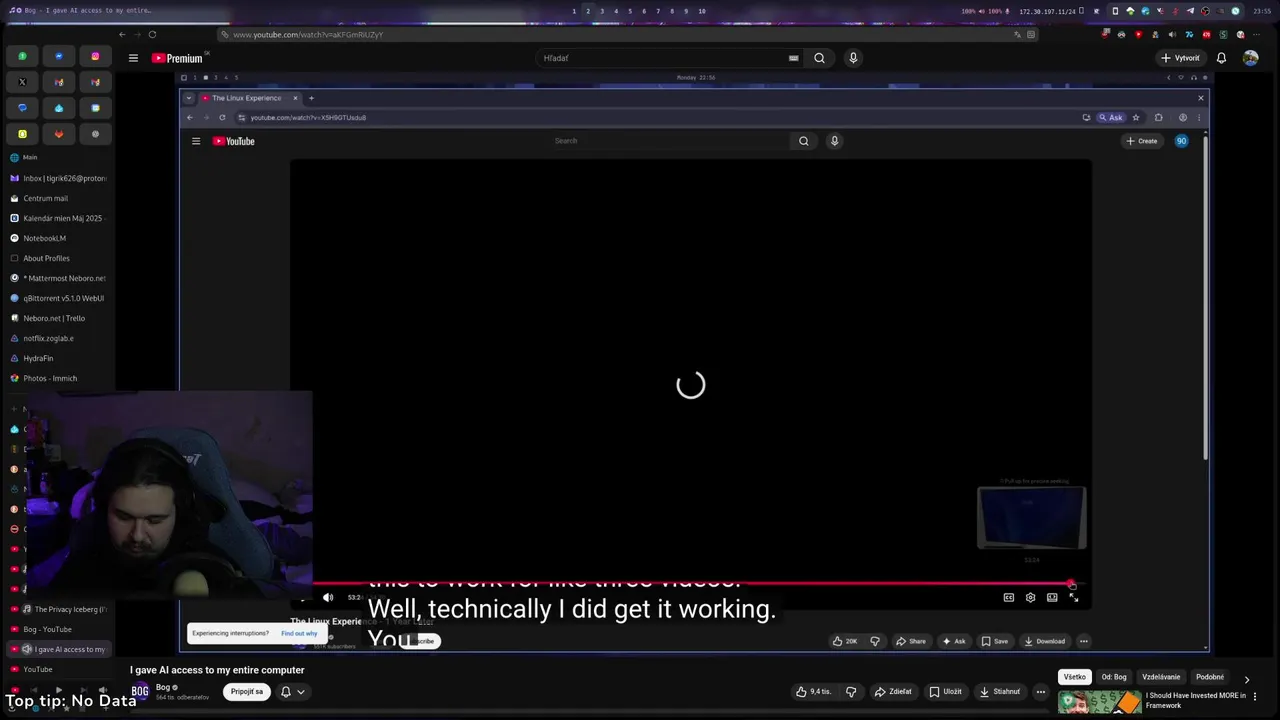Open The Privacy Iceberg sidebar tab
The width and height of the screenshot is (1280, 720).
pyautogui.click(x=58, y=609)
